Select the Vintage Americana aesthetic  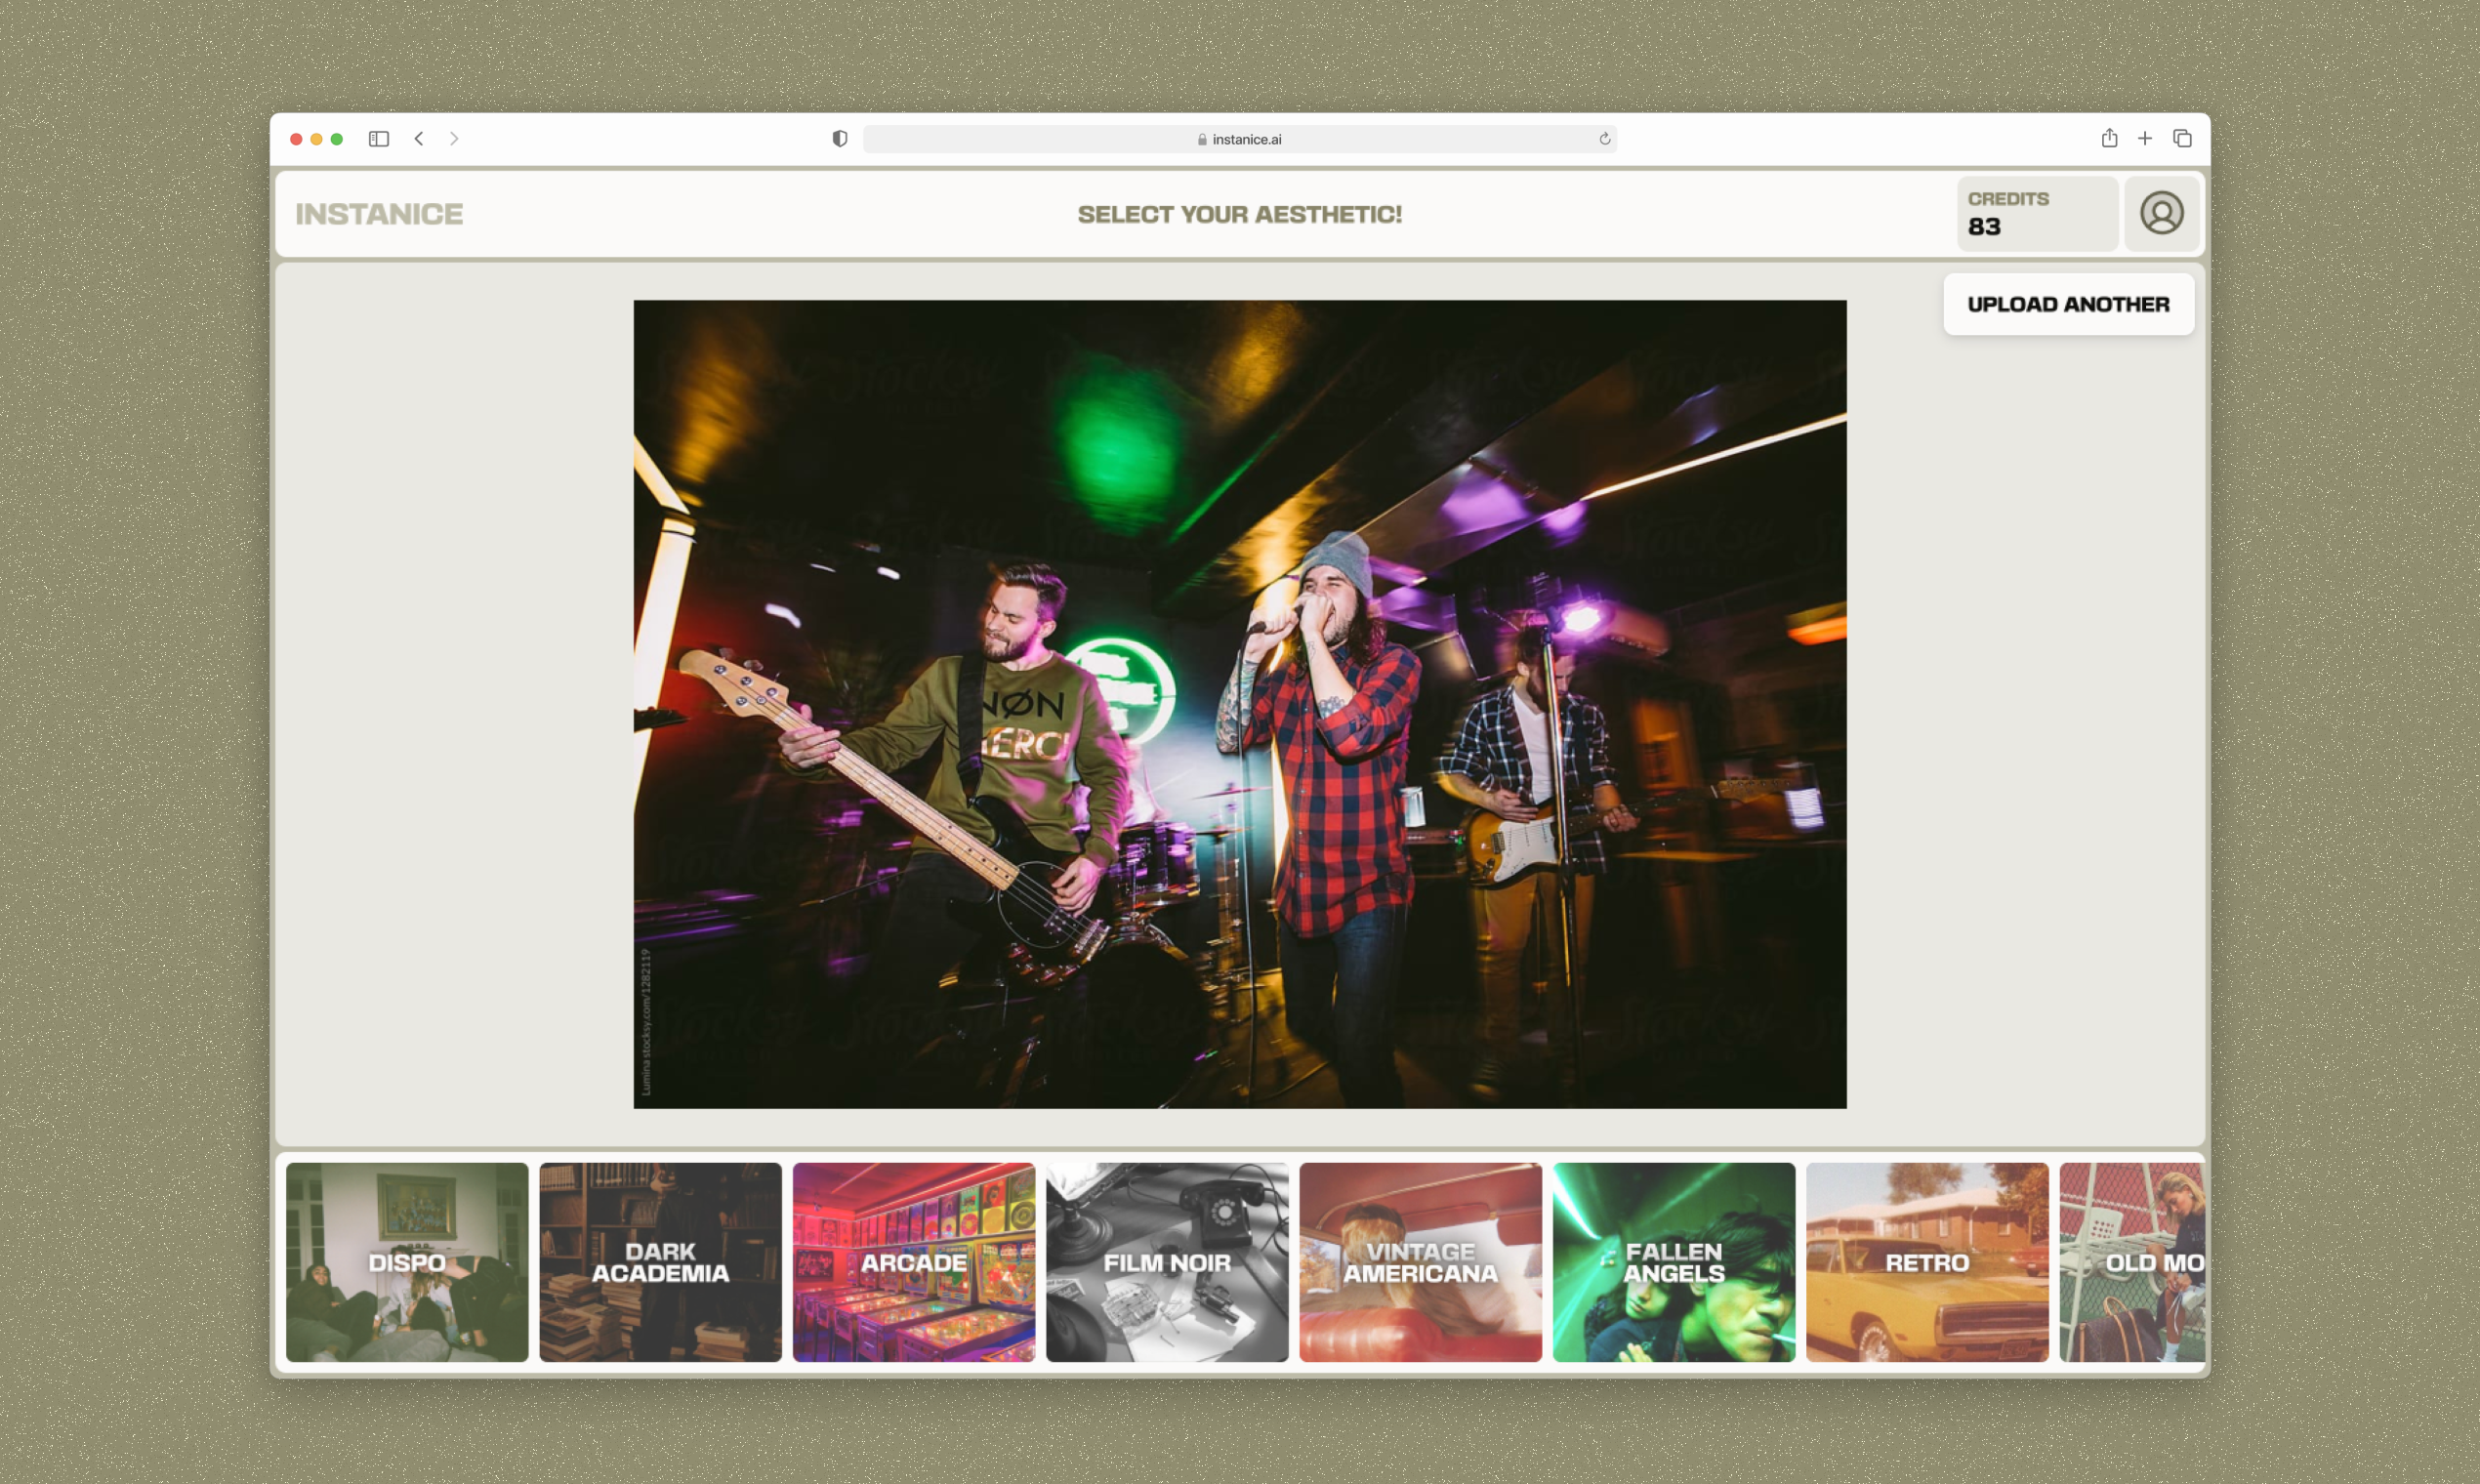click(1420, 1261)
